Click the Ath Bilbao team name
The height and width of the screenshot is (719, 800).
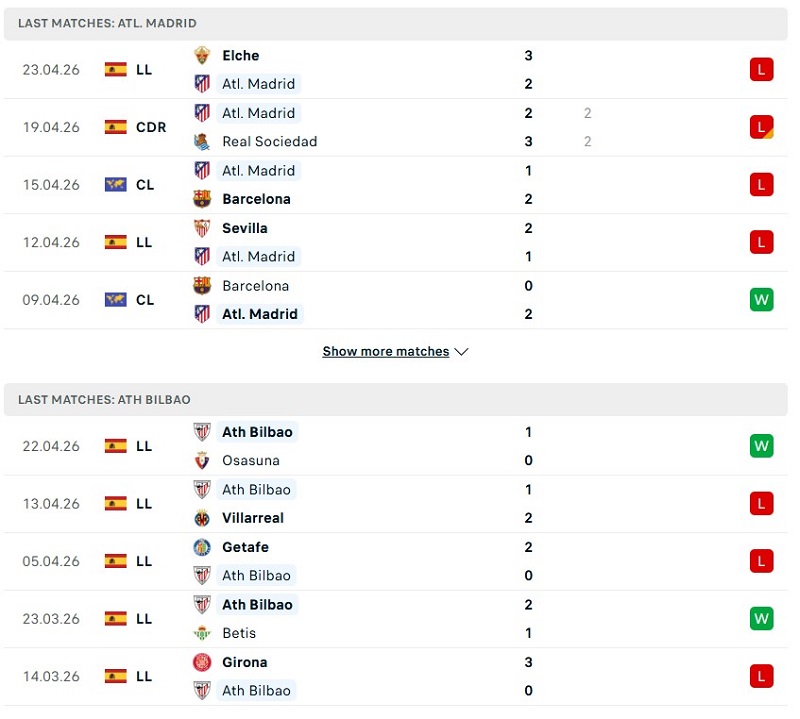(x=258, y=432)
